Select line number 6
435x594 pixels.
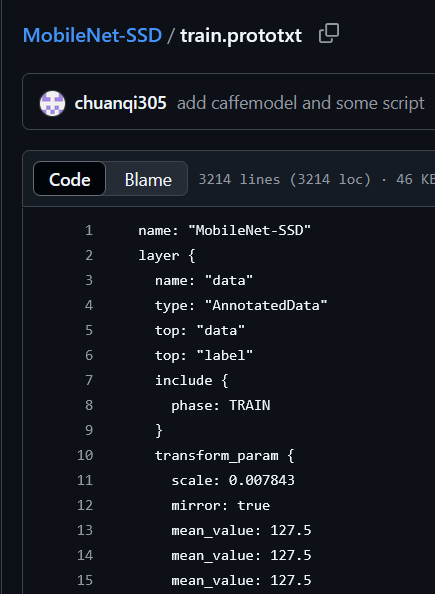pyautogui.click(x=89, y=355)
